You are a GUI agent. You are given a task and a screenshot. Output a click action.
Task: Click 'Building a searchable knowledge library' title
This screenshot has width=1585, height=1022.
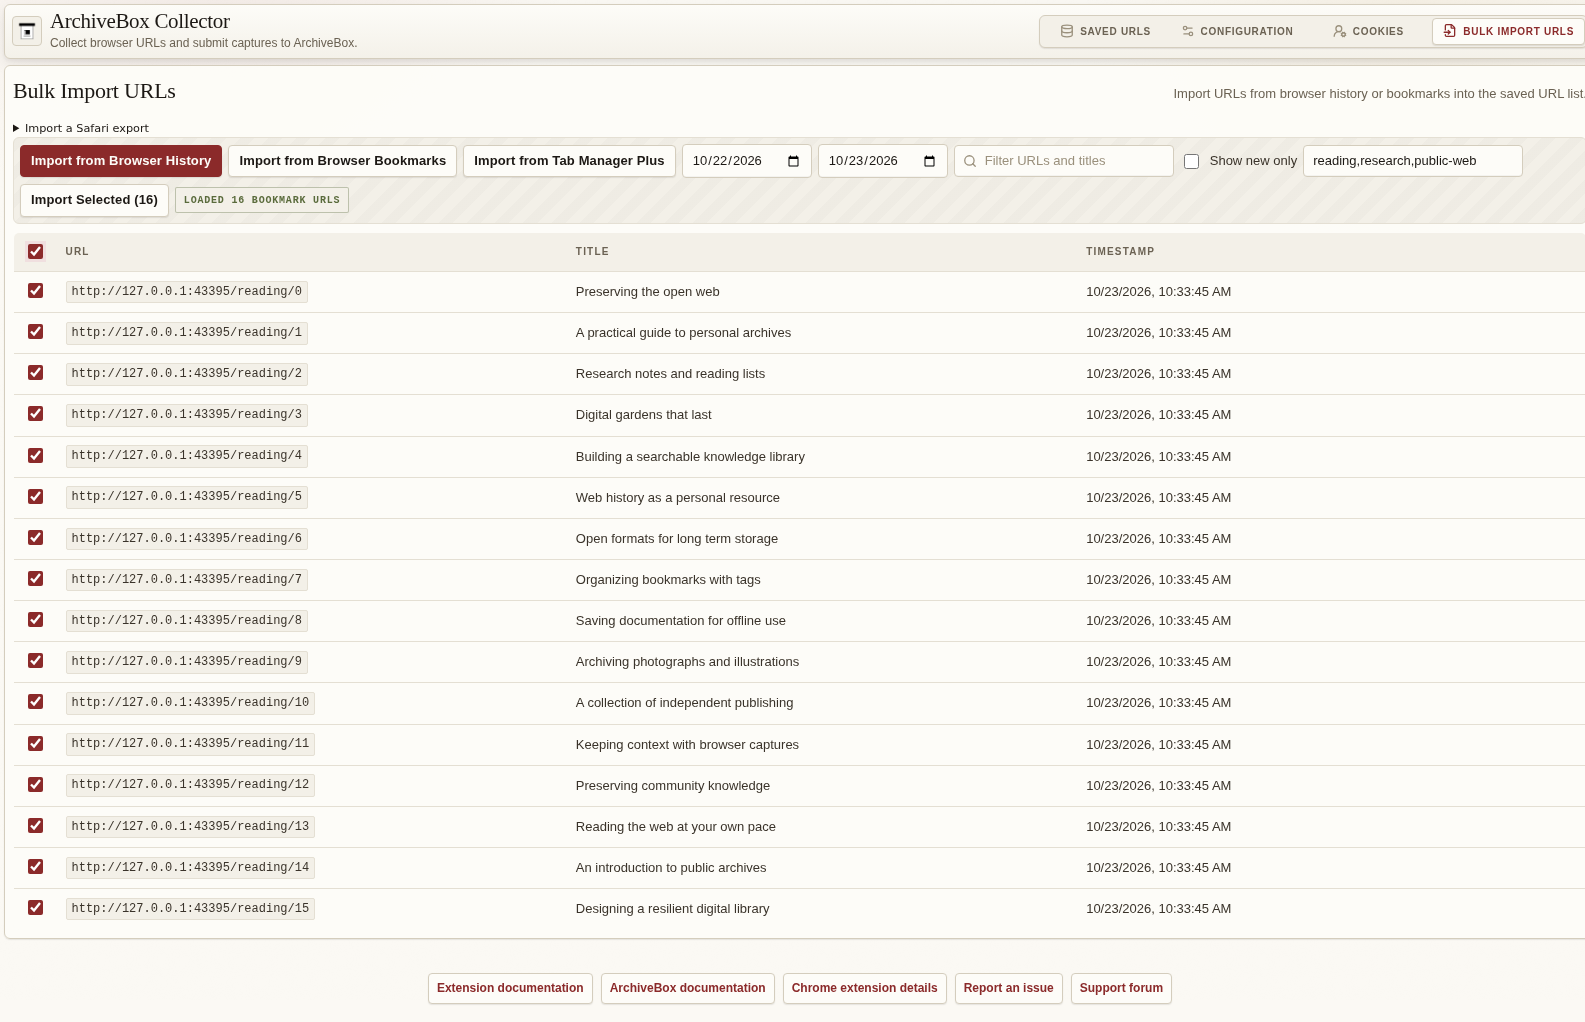pos(690,457)
